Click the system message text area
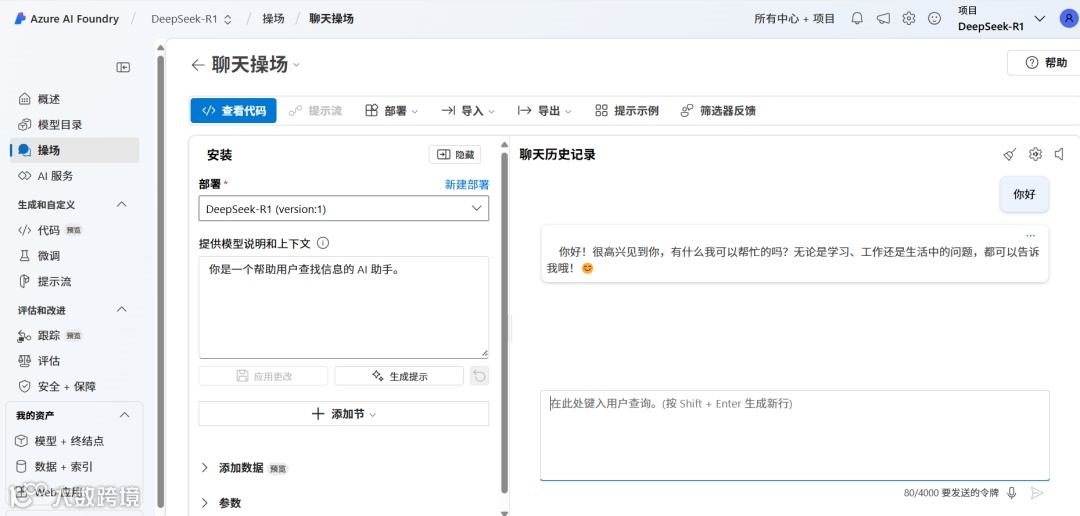 (x=343, y=307)
